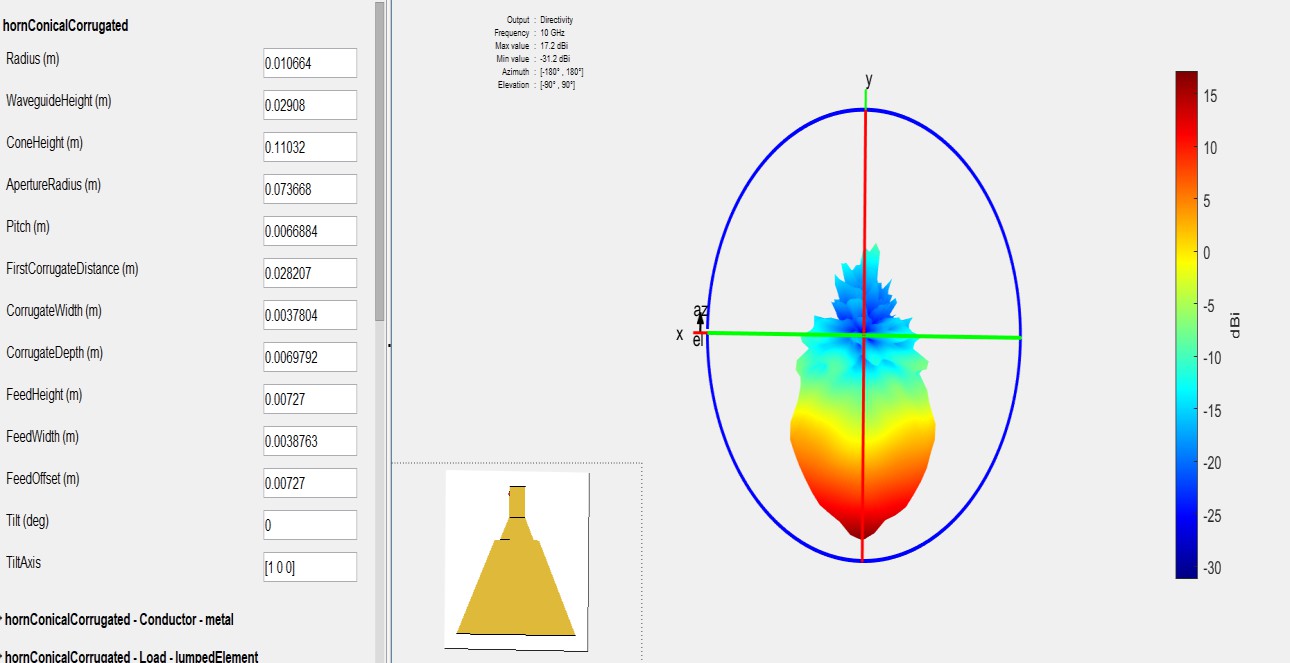Edit the ConeHeight (m) field

[310, 147]
